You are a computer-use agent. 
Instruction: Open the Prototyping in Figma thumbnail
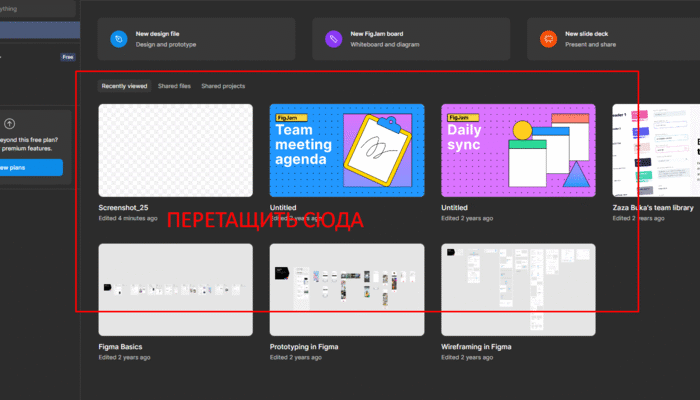(x=346, y=289)
